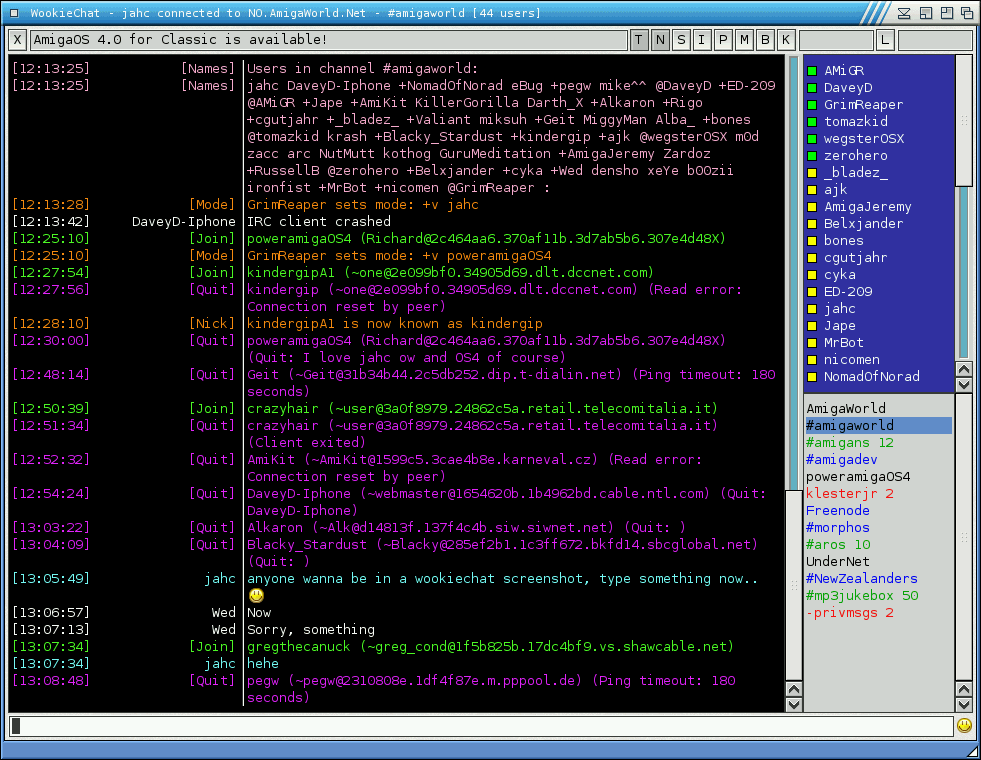The width and height of the screenshot is (981, 760).
Task: Toggle the L user limit mode button
Action: pyautogui.click(x=885, y=40)
